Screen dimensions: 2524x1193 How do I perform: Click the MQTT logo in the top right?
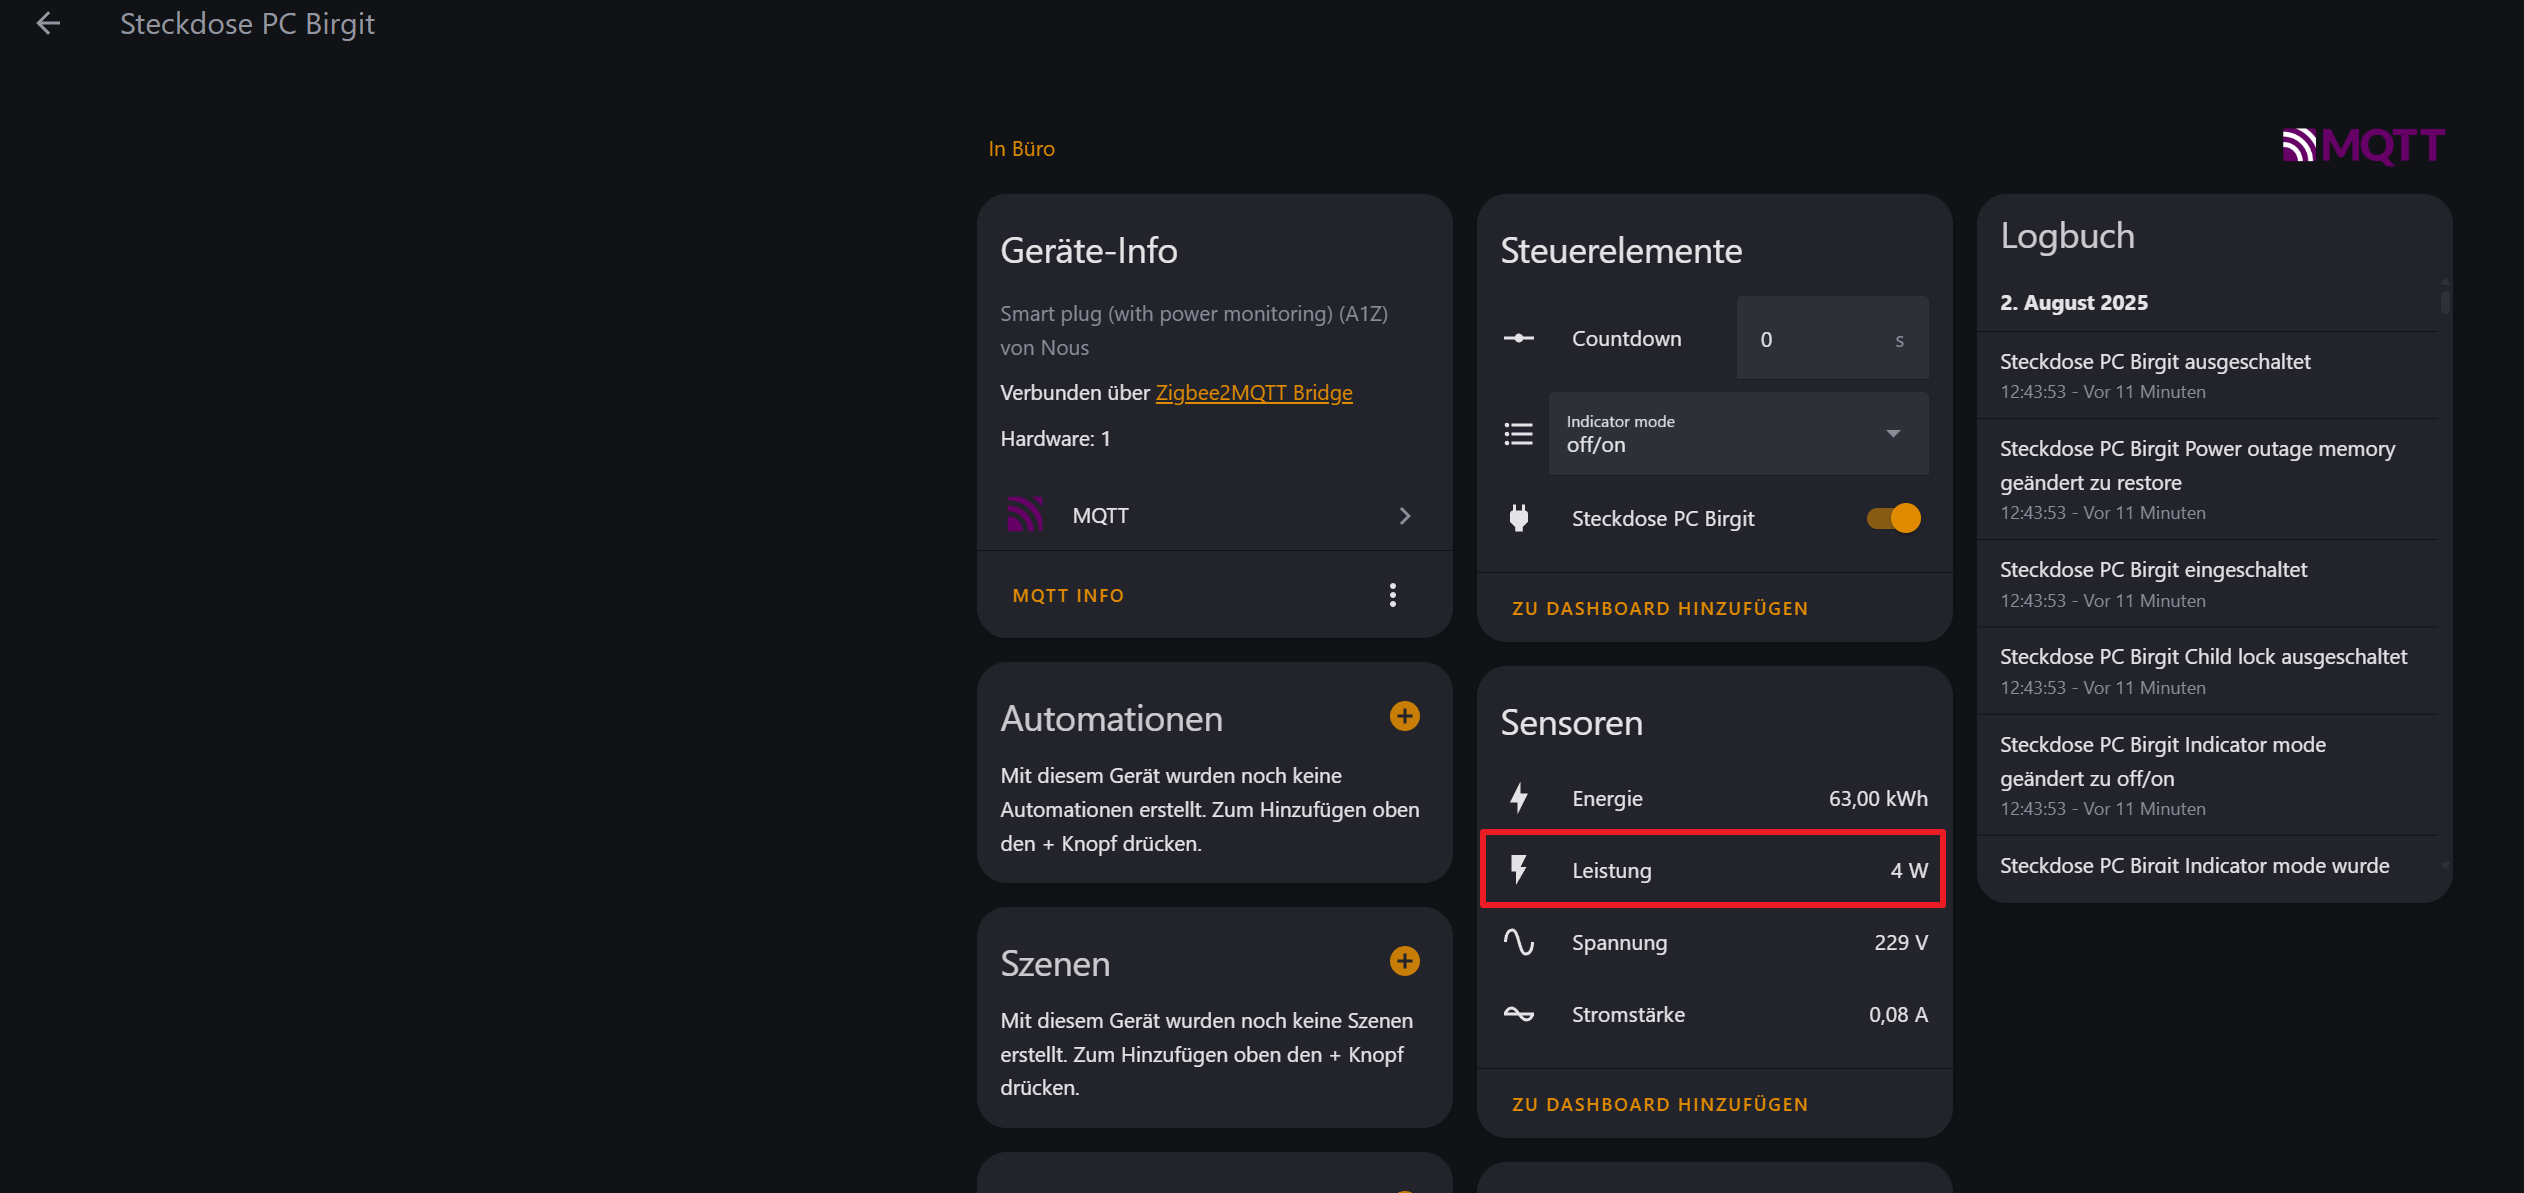[2362, 145]
